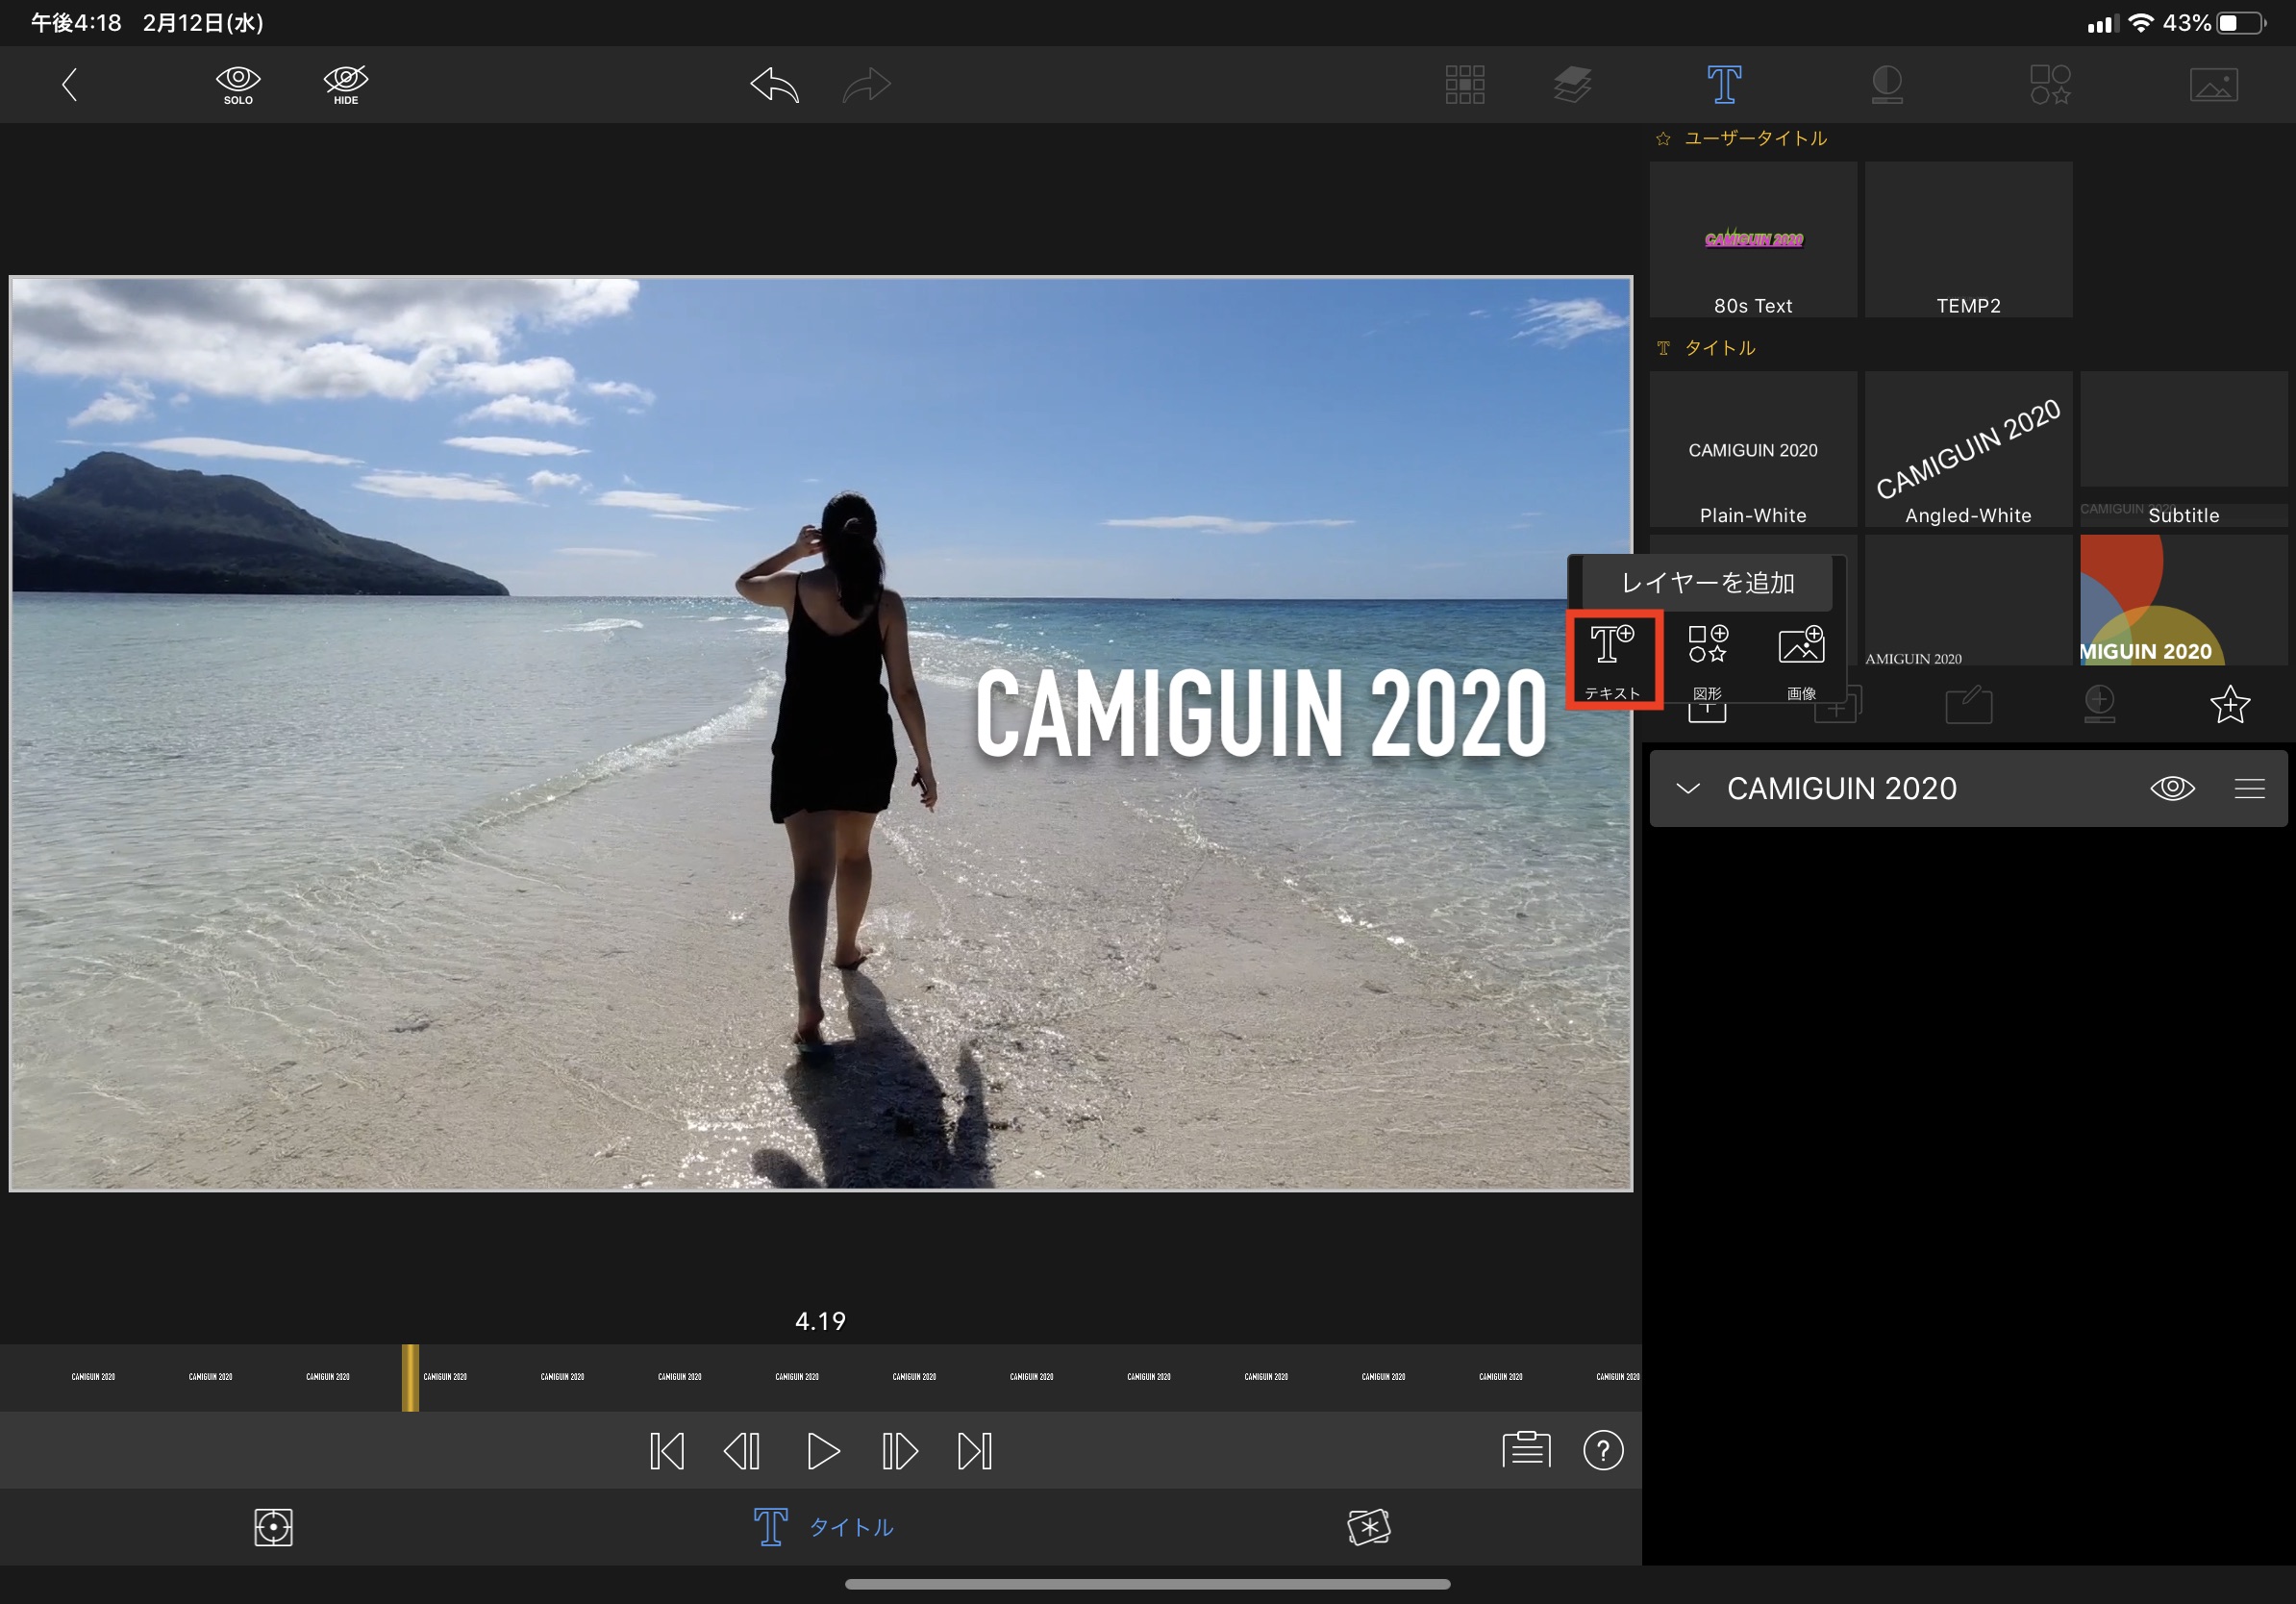Toggle SOLO view eye icon
This screenshot has height=1604, width=2296.
point(238,85)
